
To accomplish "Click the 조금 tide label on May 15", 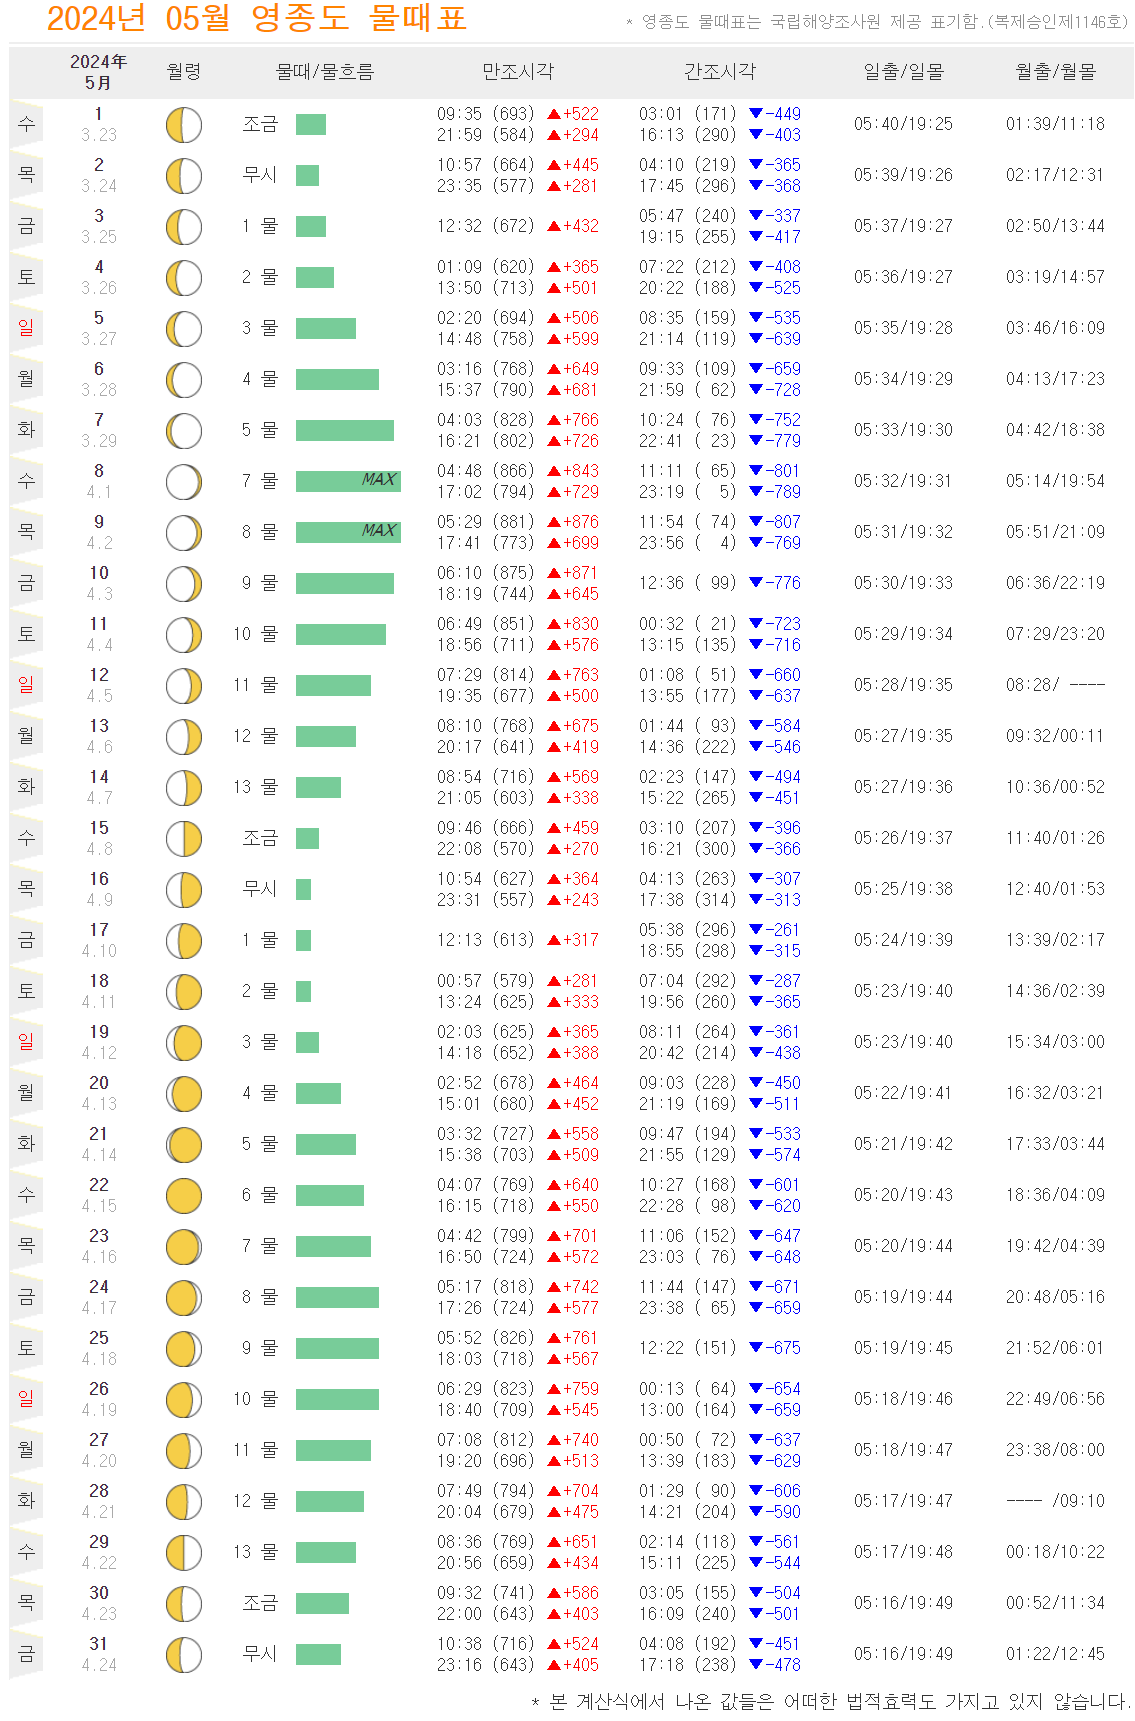I will point(260,838).
